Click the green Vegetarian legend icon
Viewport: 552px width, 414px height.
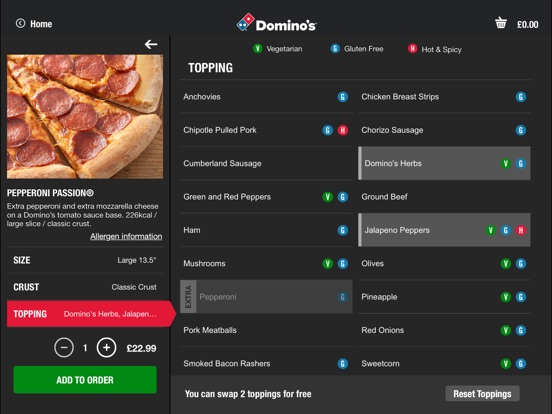(258, 49)
